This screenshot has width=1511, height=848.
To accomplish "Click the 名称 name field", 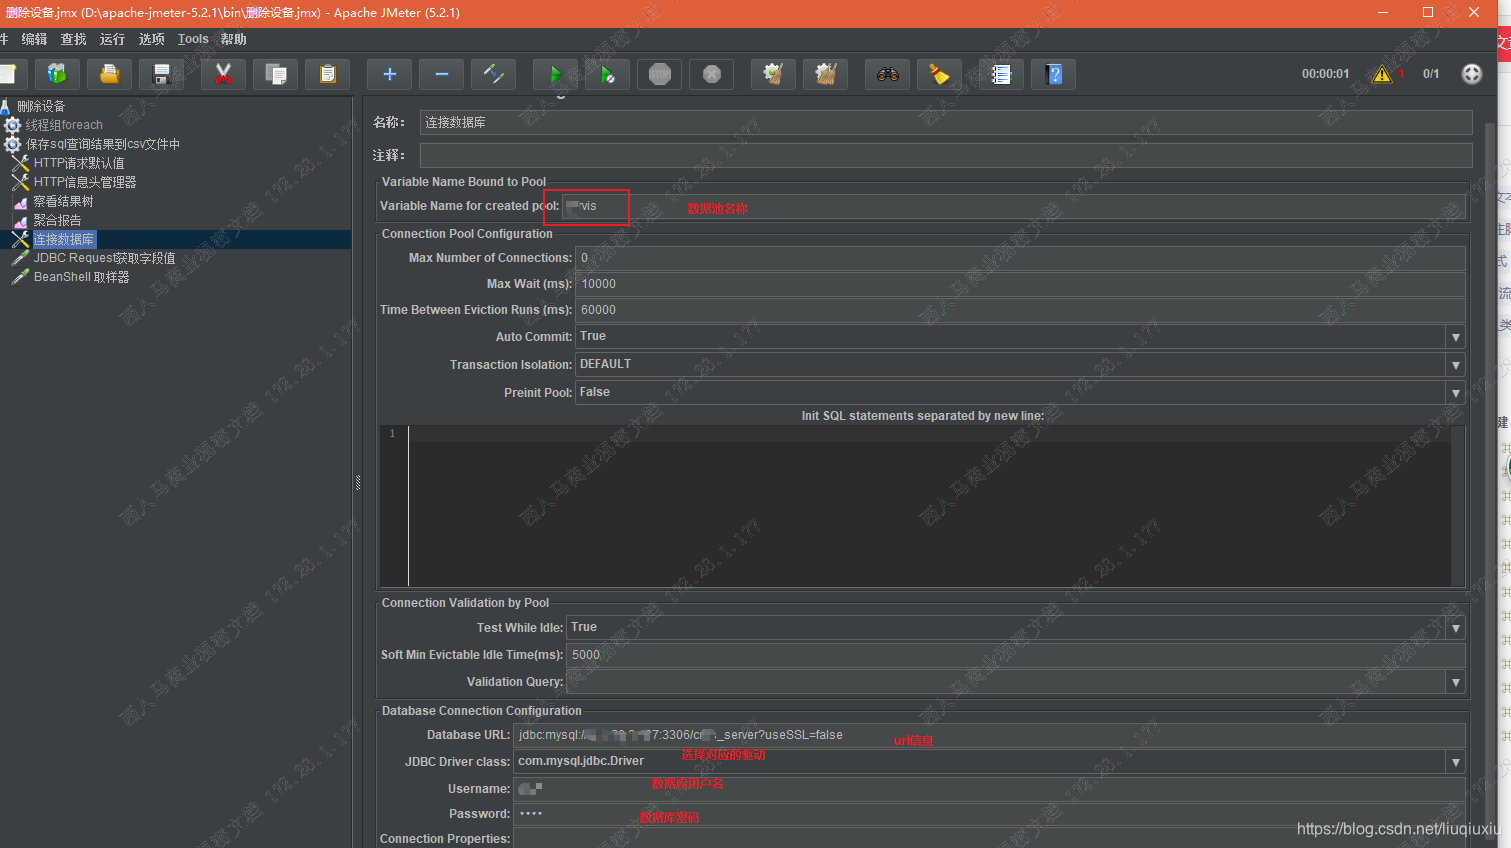I will (946, 122).
